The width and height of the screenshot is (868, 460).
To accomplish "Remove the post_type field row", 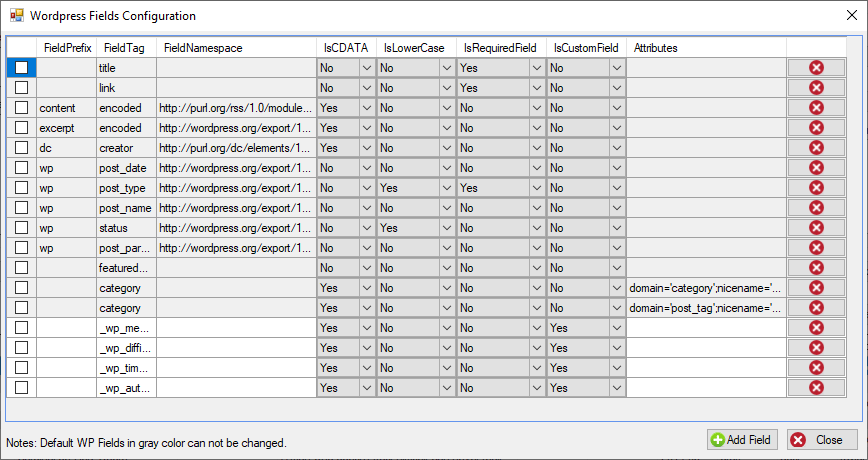I will [817, 188].
